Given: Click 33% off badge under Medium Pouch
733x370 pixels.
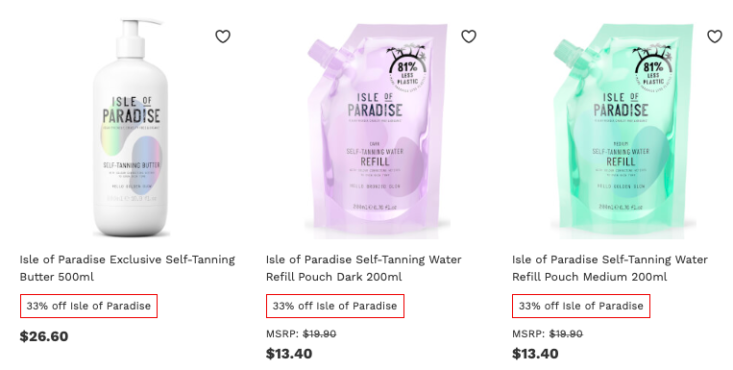Looking at the screenshot, I should (581, 306).
